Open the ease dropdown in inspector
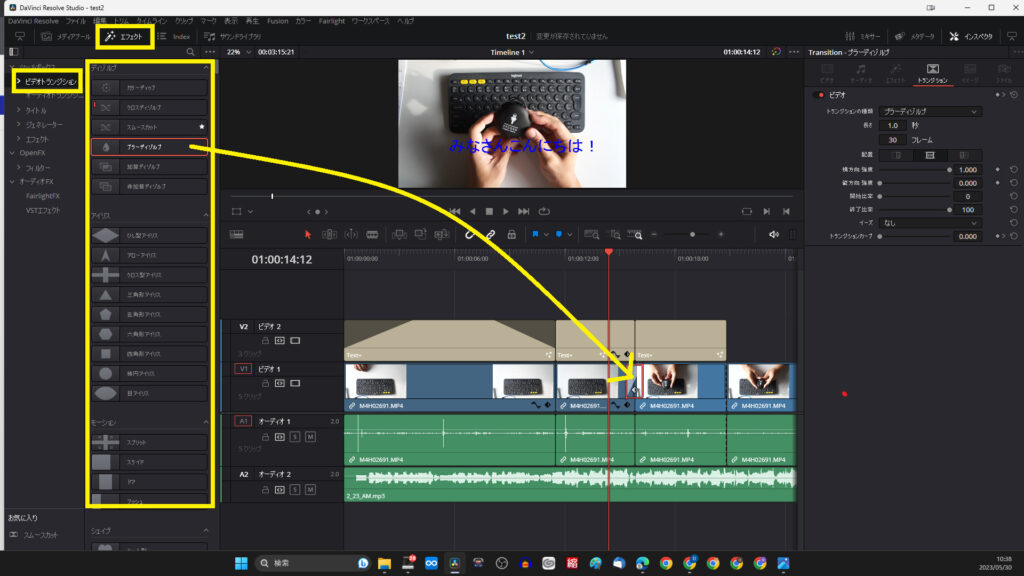The height and width of the screenshot is (576, 1024). (930, 223)
